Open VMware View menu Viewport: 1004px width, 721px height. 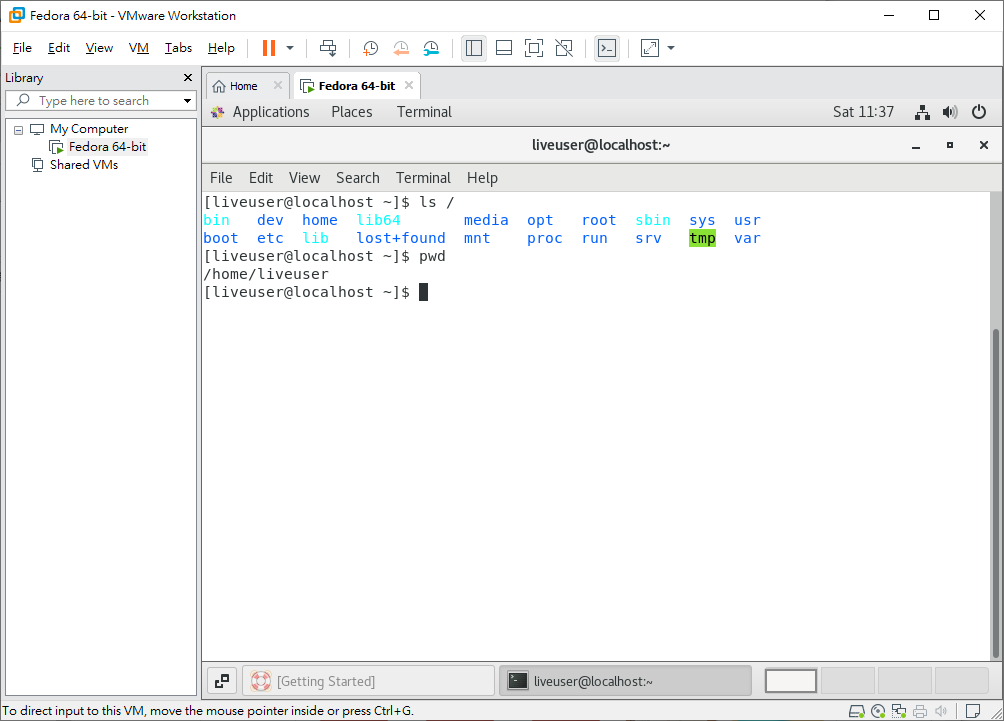99,48
